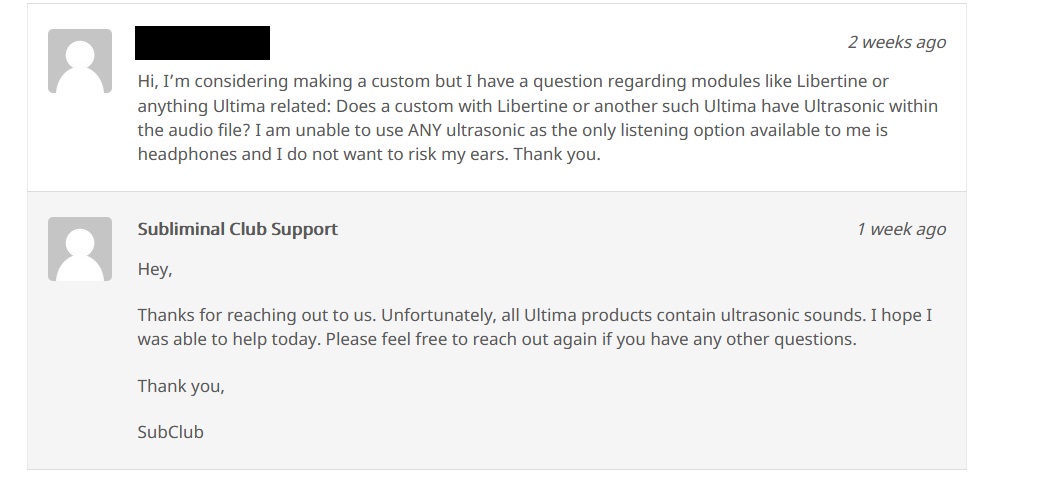Click 'Thank you.' ending the first comment

[x=557, y=154]
